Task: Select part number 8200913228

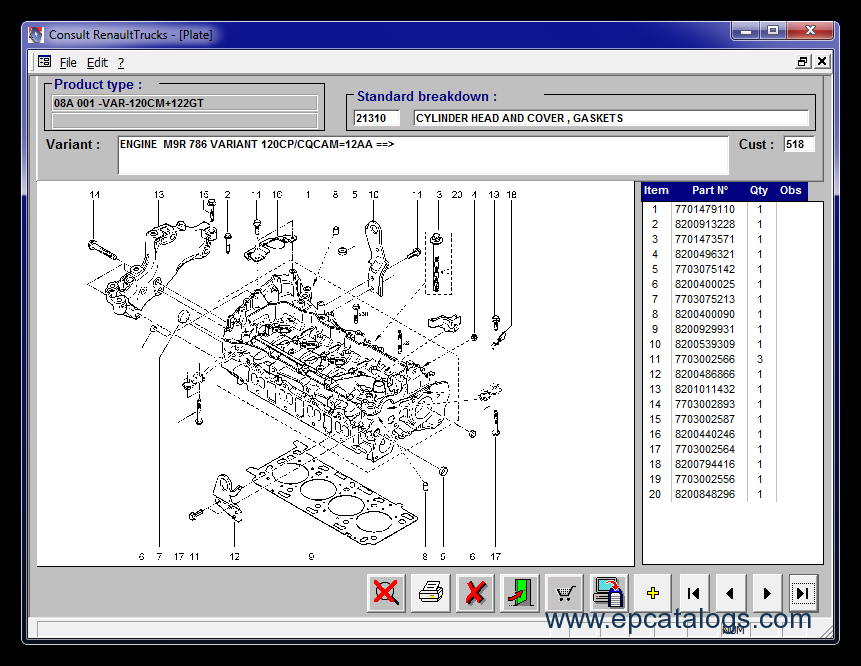Action: click(705, 224)
